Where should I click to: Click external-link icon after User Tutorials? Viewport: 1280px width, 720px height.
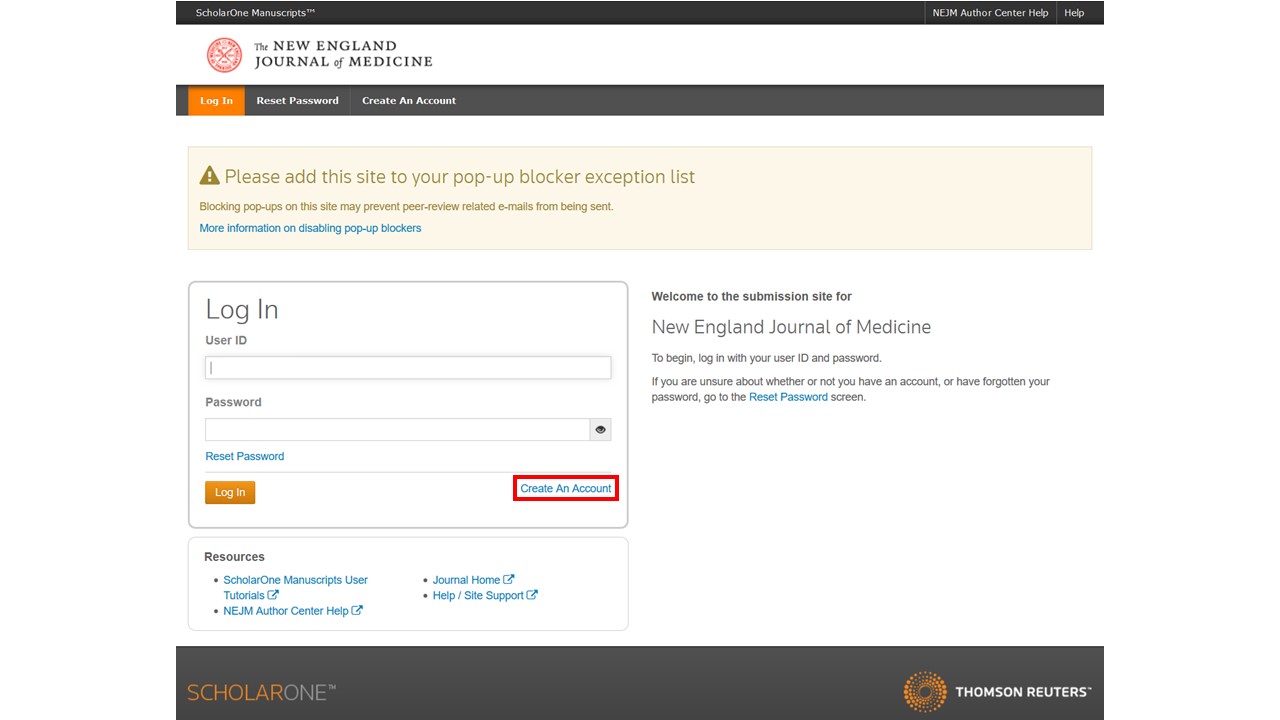(x=273, y=595)
